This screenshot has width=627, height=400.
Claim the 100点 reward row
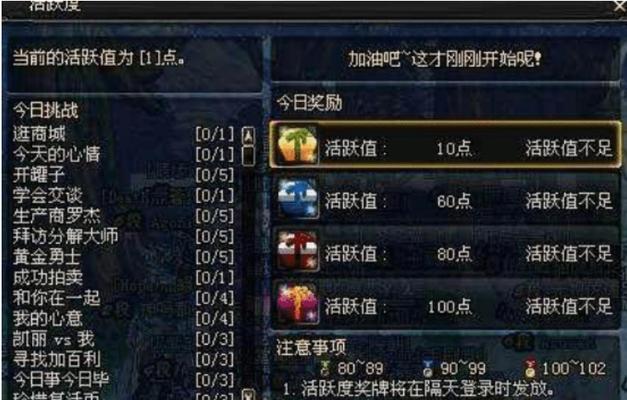click(445, 304)
